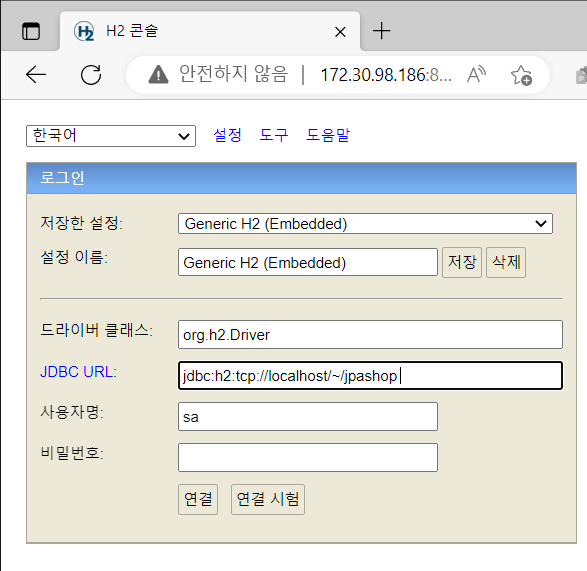
Task: Click the 삭제 delete button
Action: (506, 262)
